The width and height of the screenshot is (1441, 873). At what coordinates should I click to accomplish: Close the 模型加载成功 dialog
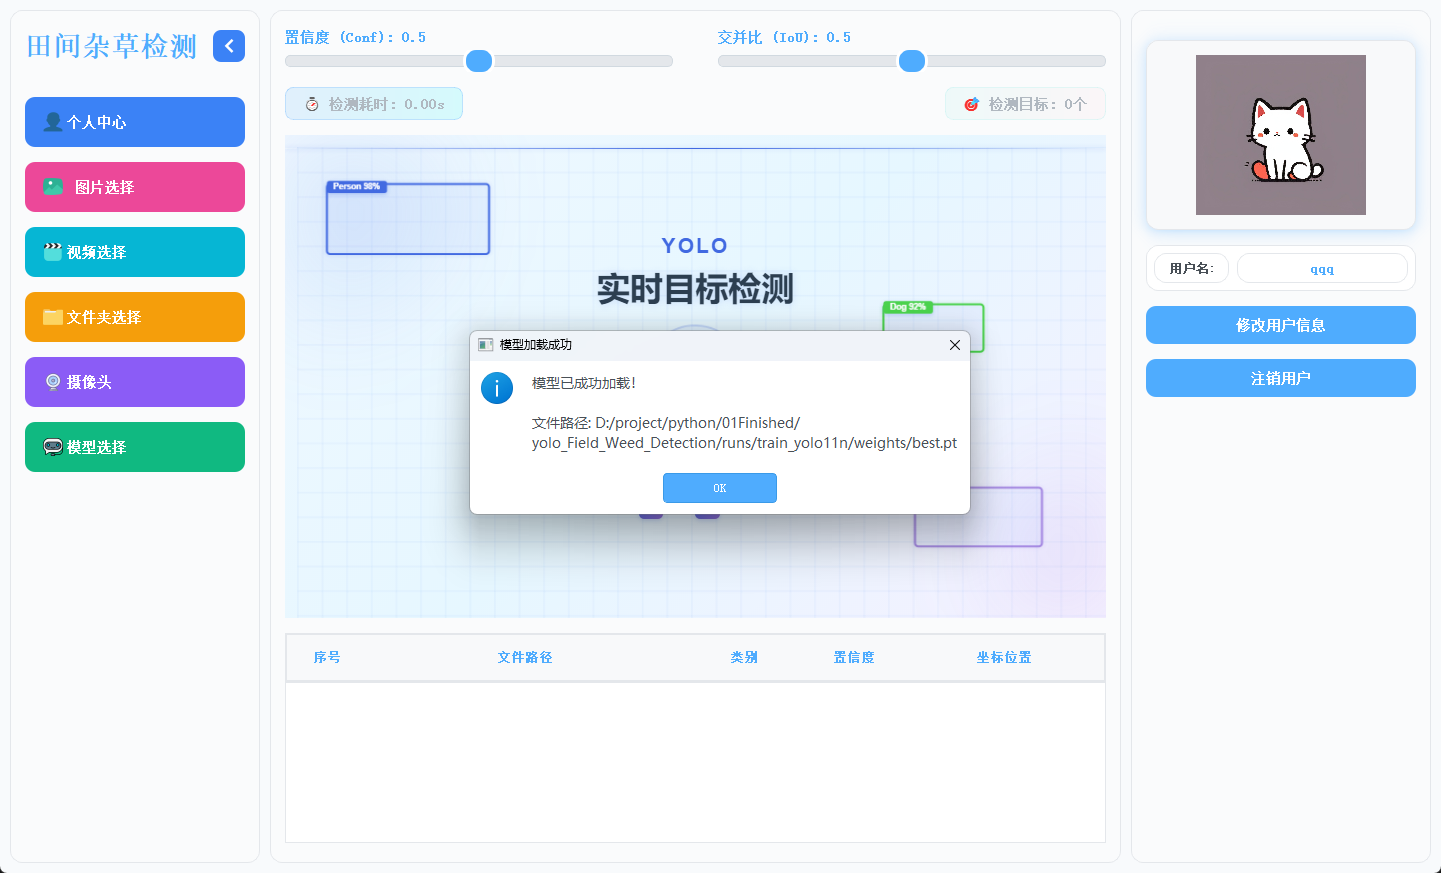click(955, 345)
